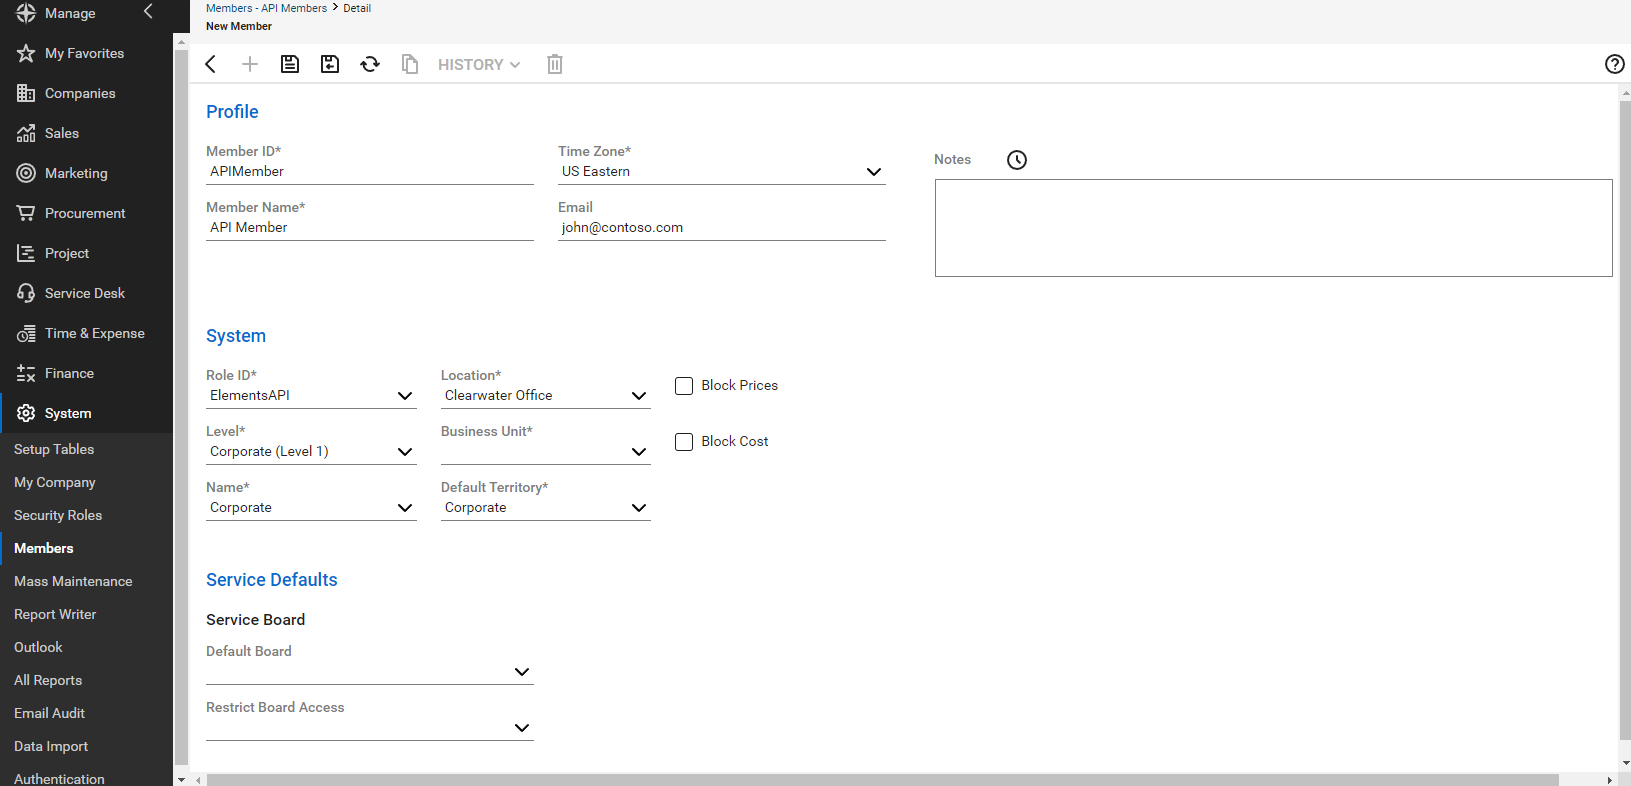Click the delete trash can icon
Screen dimensions: 1631x786
point(555,64)
